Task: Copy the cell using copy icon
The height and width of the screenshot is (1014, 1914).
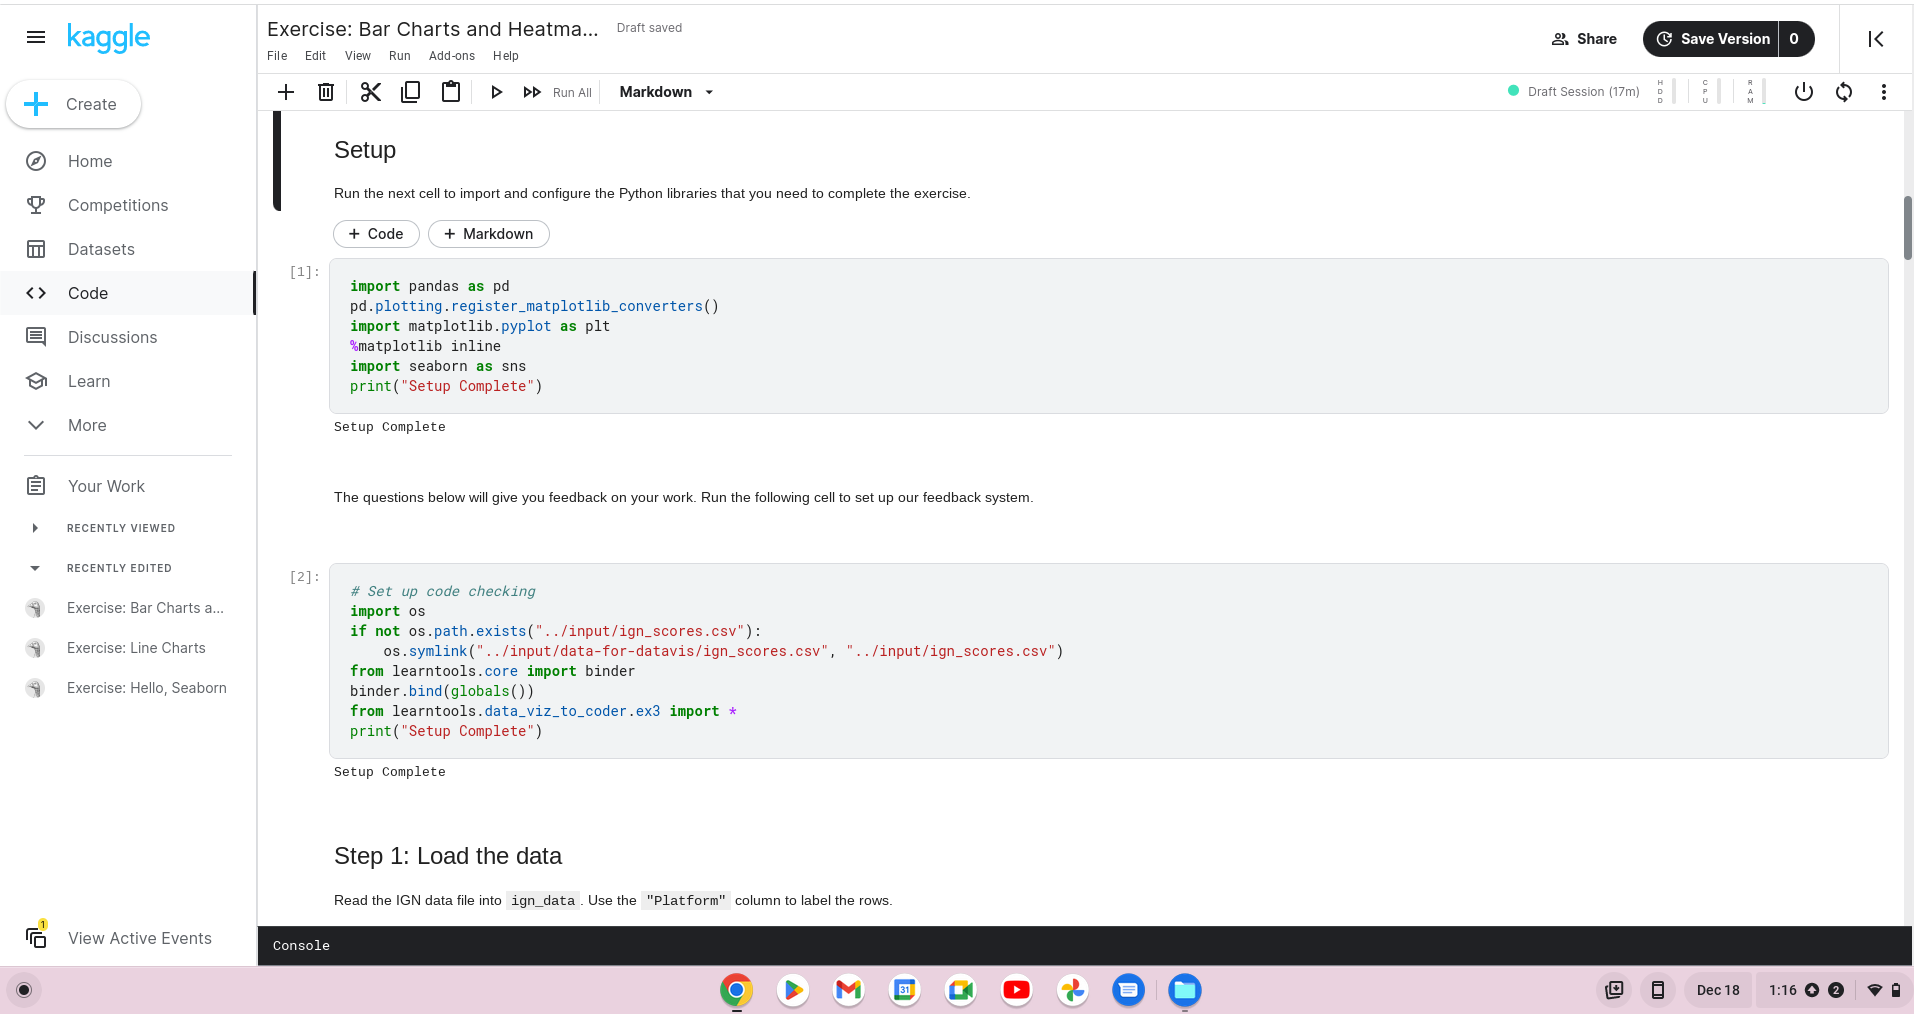Action: tap(411, 92)
